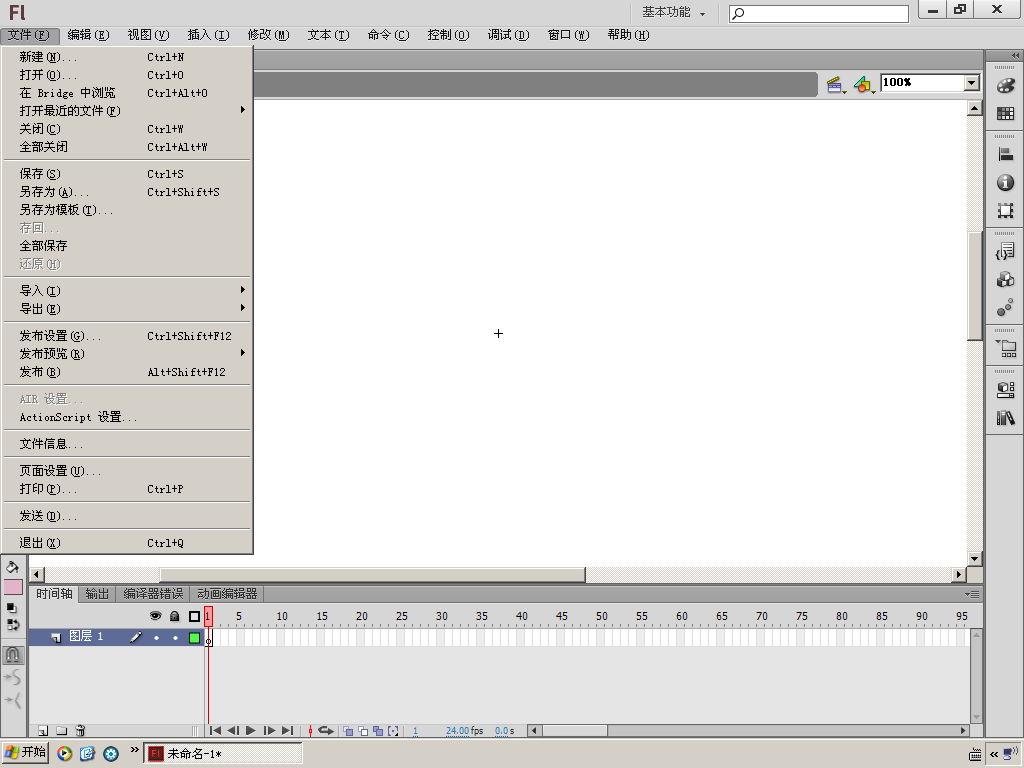
Task: Toggle Snap to Objects magnet
Action: (13, 654)
